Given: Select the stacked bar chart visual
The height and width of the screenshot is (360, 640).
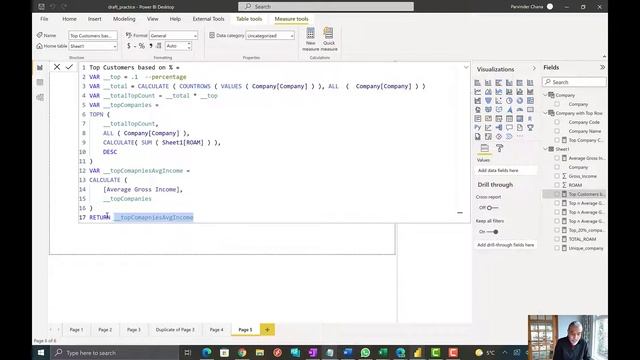Looking at the screenshot, I should click(478, 83).
